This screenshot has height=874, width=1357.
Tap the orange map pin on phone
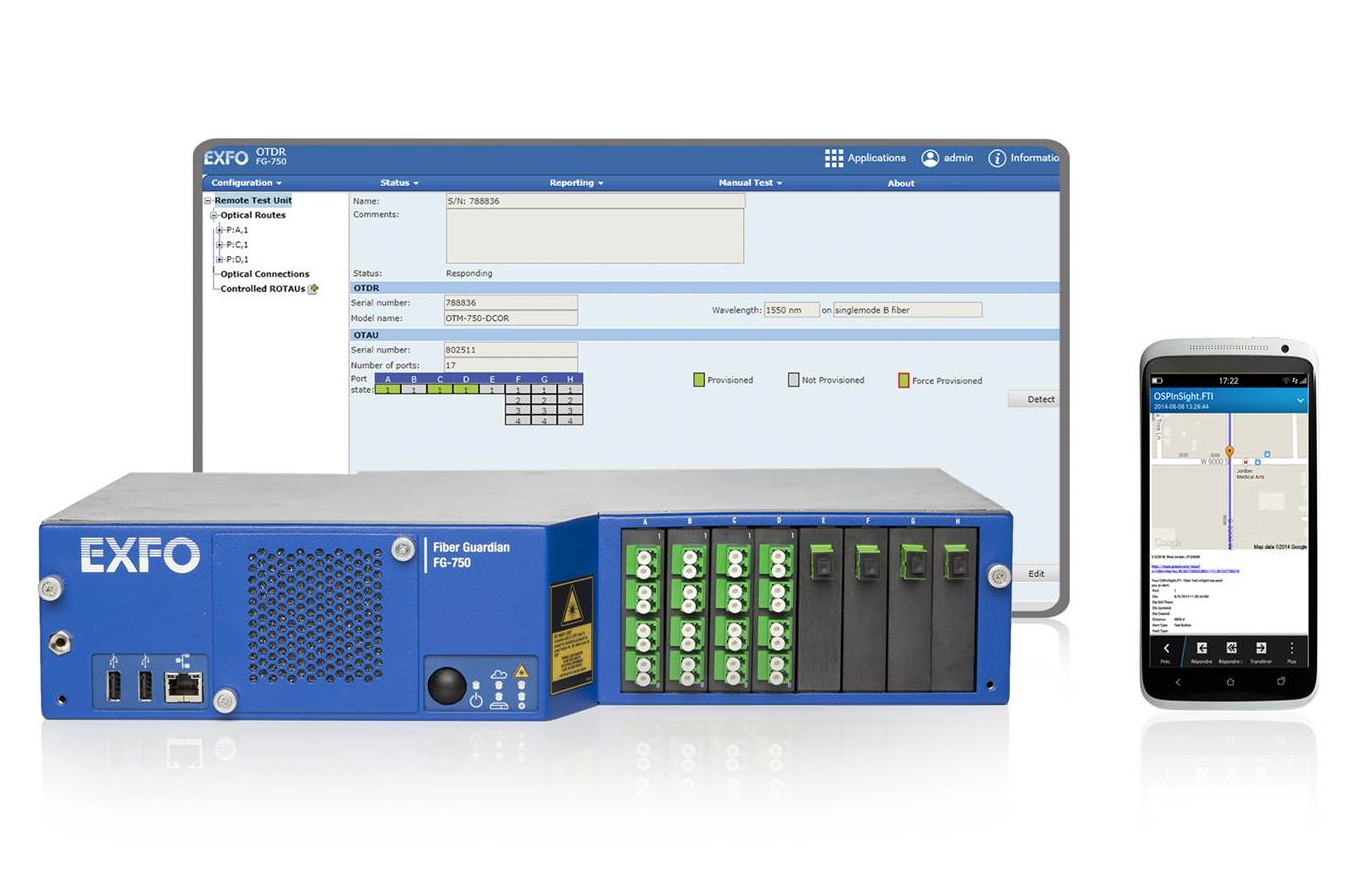tap(1229, 452)
